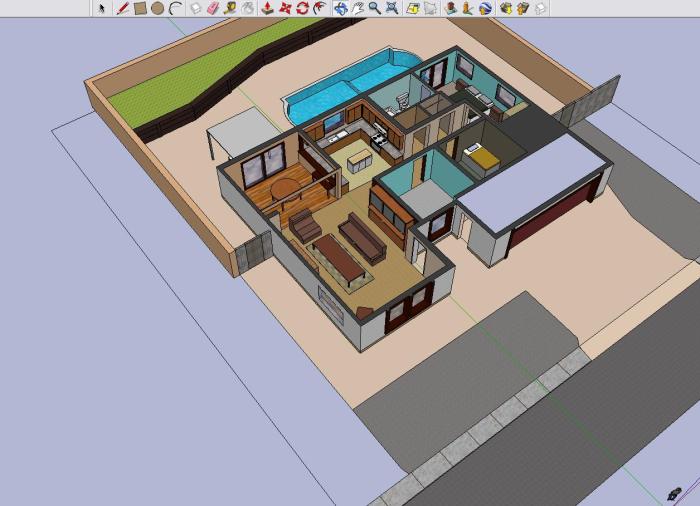Click the Make Component icon

pos(196,8)
